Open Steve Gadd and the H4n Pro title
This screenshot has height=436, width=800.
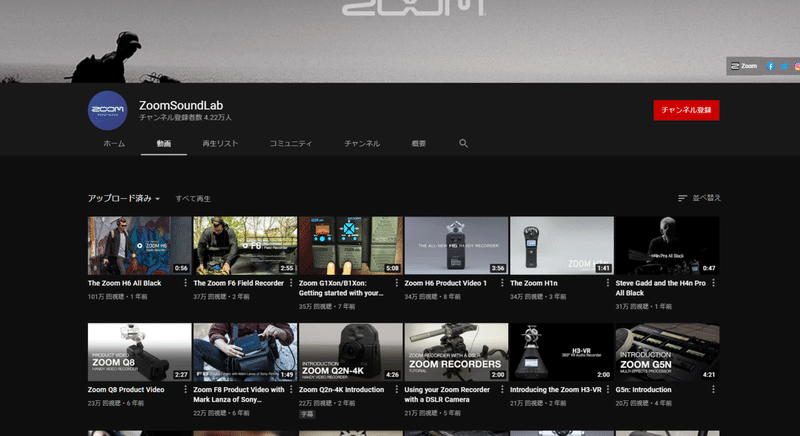coord(660,288)
